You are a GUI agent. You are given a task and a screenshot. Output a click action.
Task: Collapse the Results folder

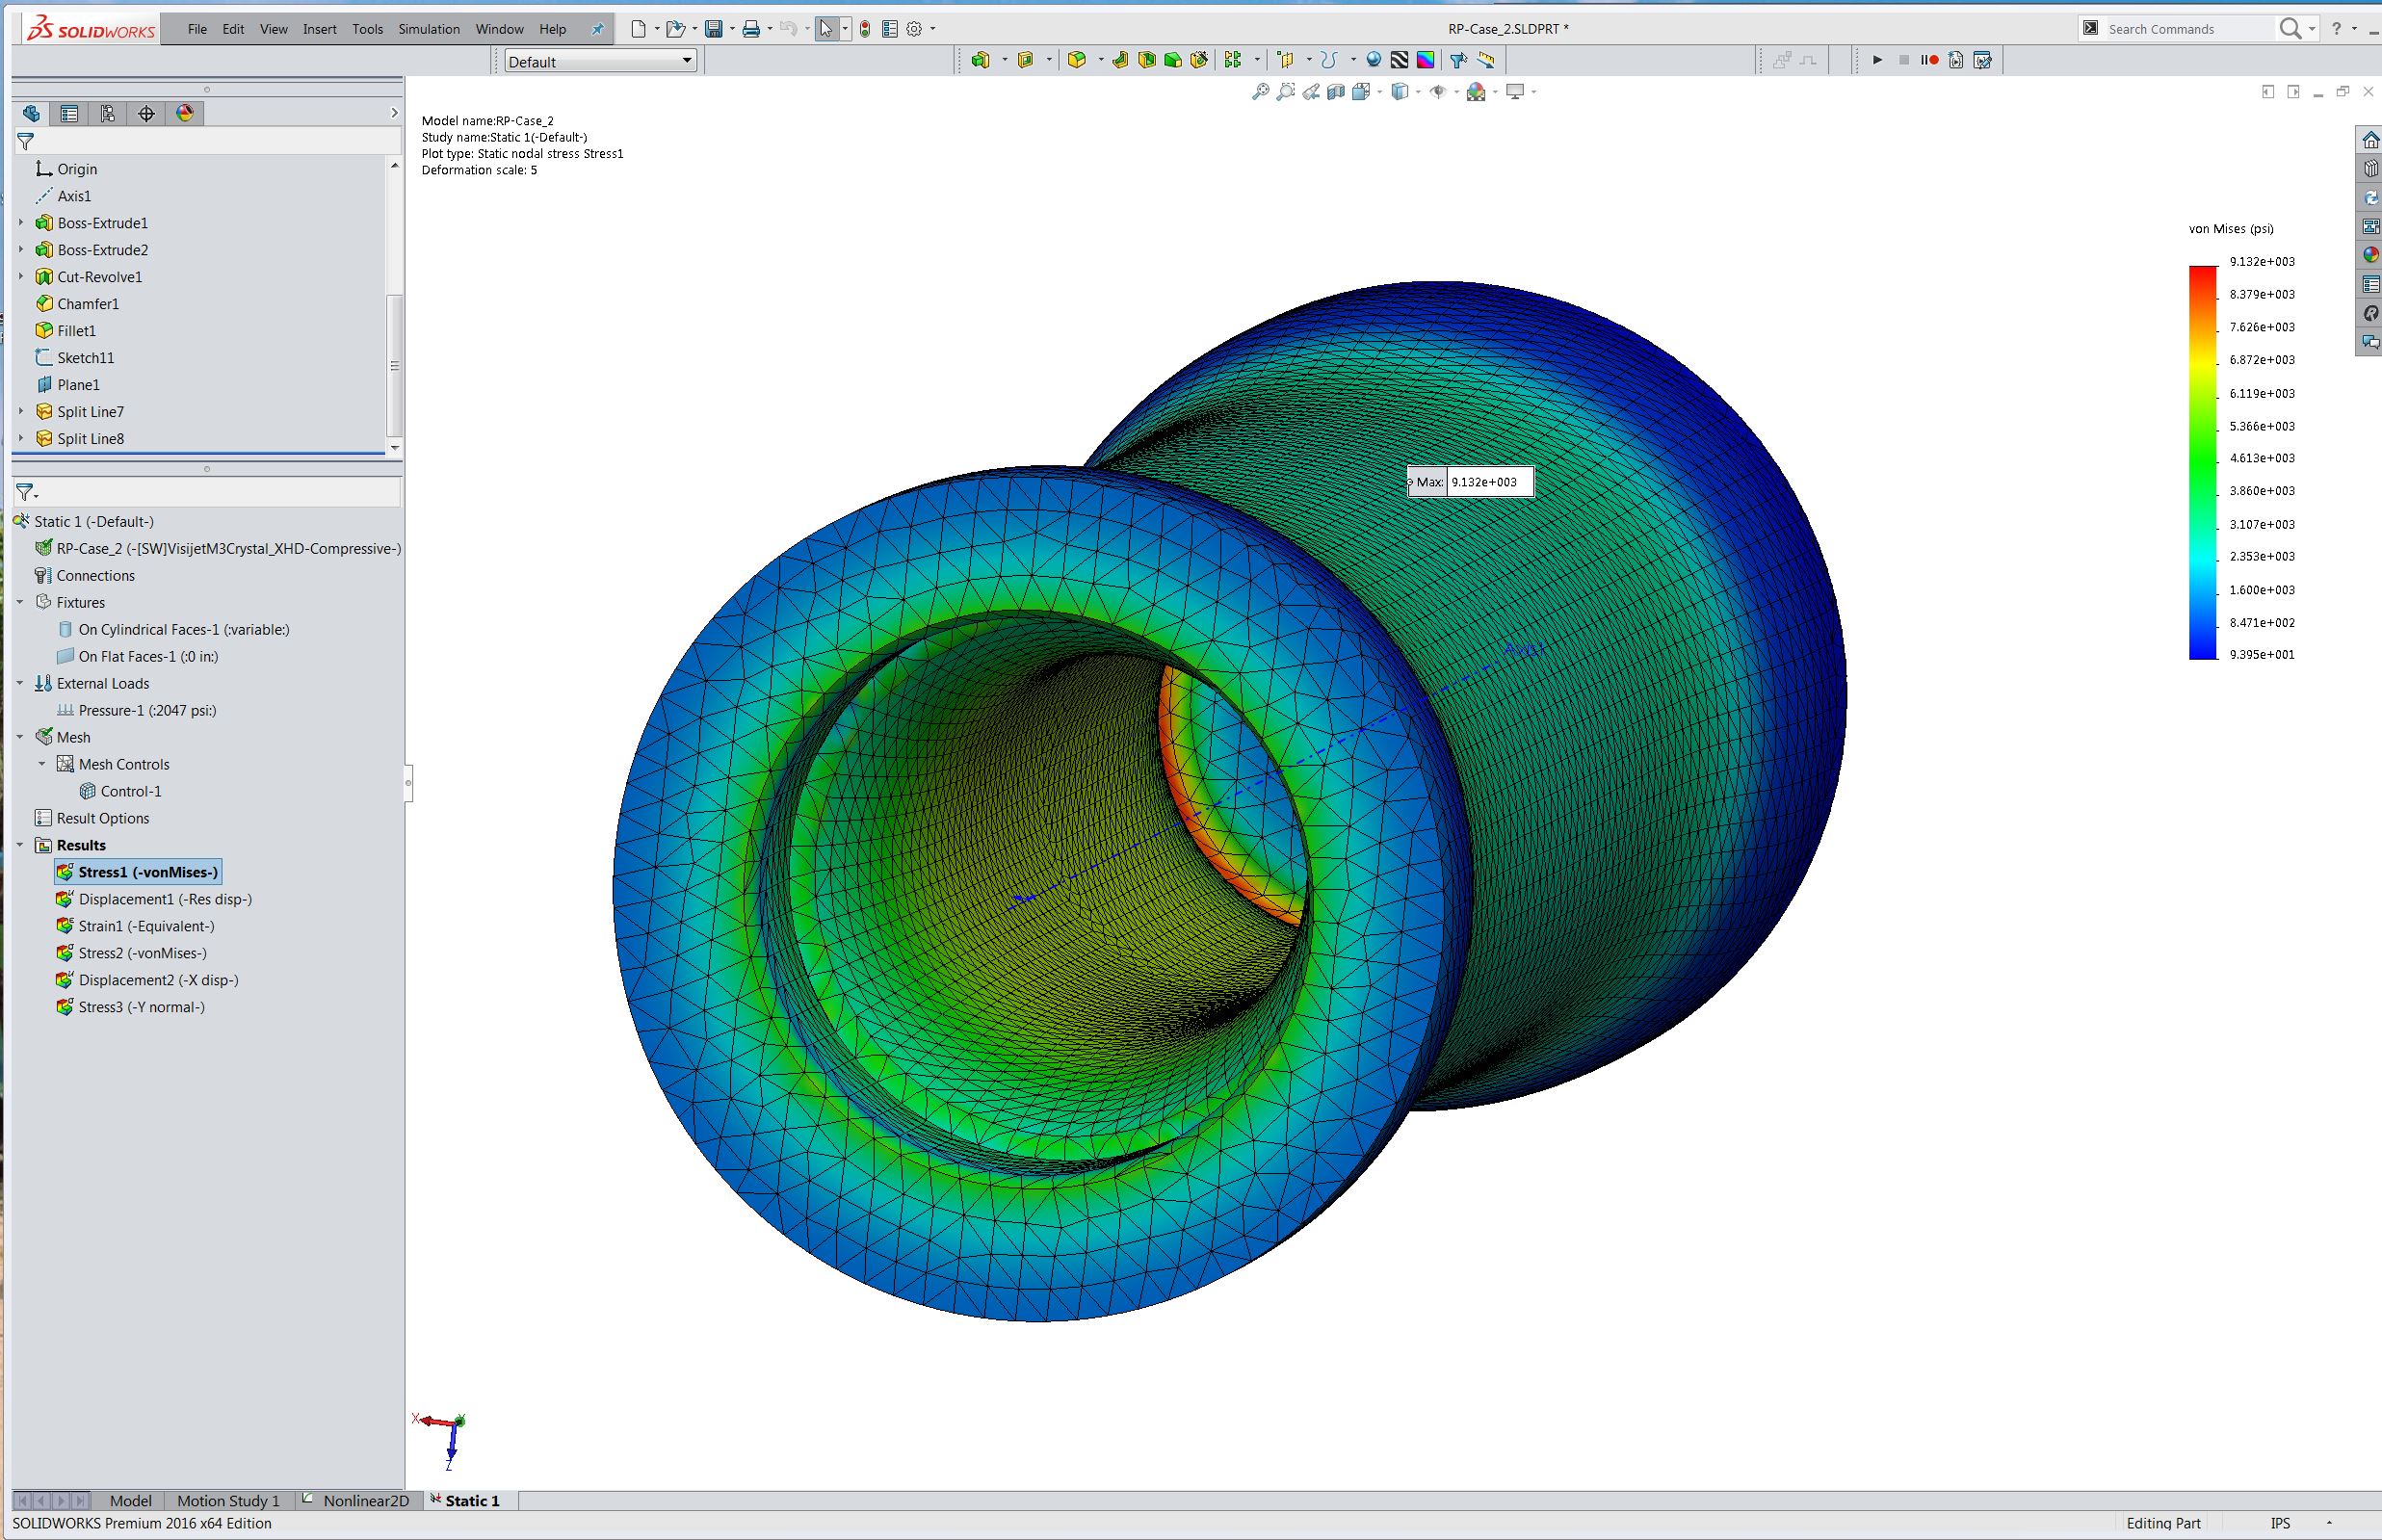(x=20, y=845)
